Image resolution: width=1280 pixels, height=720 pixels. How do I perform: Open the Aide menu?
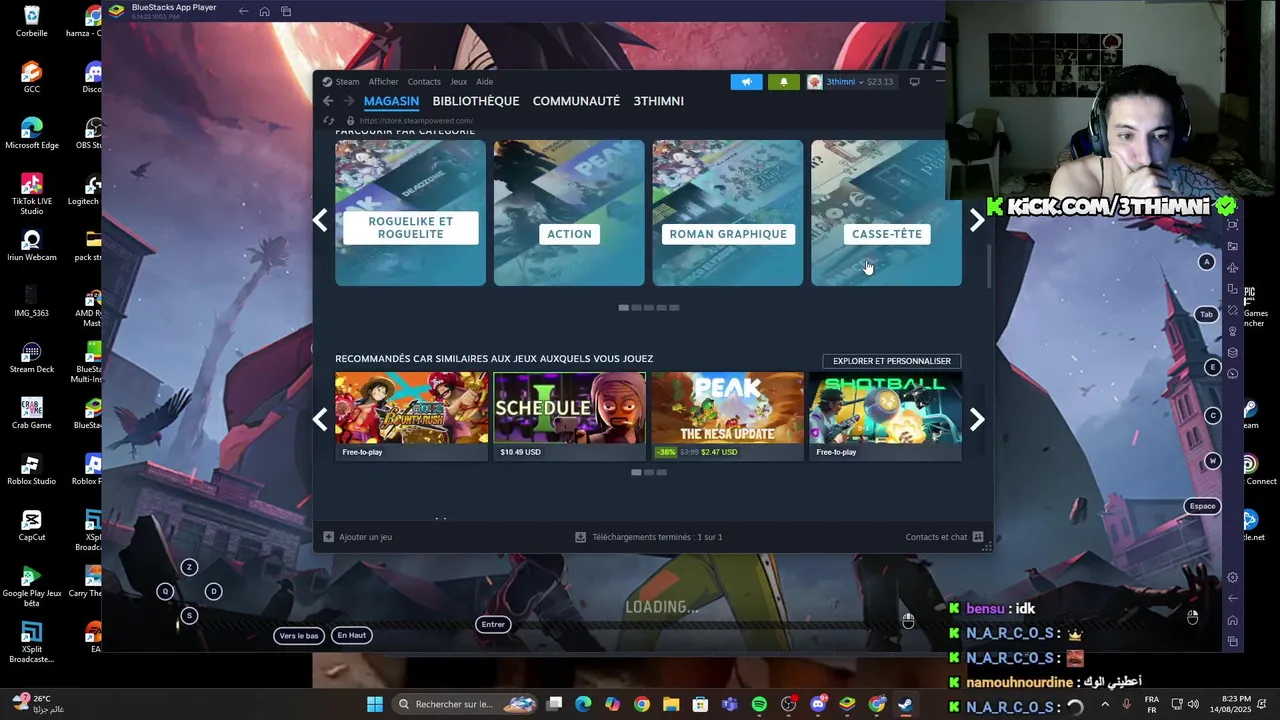point(485,82)
